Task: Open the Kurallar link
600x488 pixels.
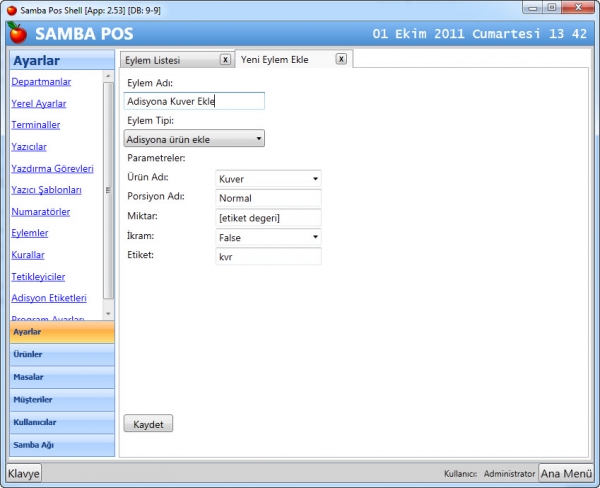Action: click(28, 255)
